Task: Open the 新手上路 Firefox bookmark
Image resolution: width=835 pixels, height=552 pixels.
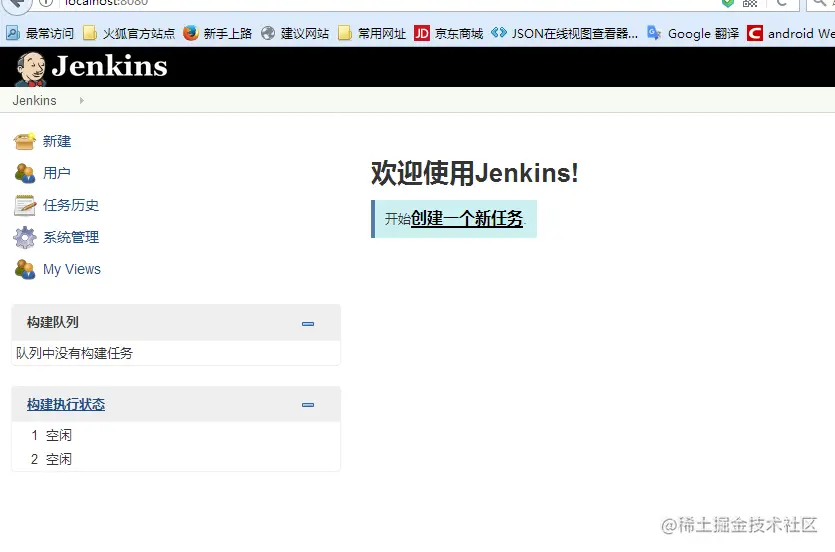Action: [x=217, y=33]
